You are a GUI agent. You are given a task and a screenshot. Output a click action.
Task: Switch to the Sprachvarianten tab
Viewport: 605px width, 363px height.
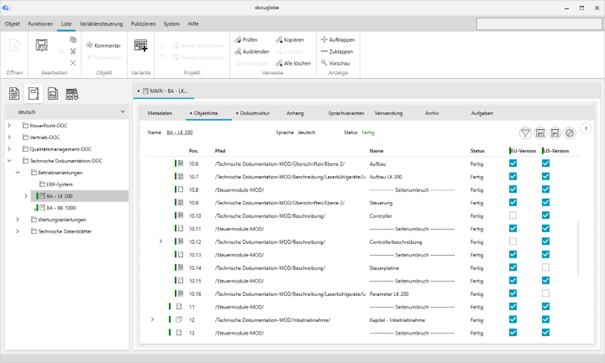click(346, 113)
